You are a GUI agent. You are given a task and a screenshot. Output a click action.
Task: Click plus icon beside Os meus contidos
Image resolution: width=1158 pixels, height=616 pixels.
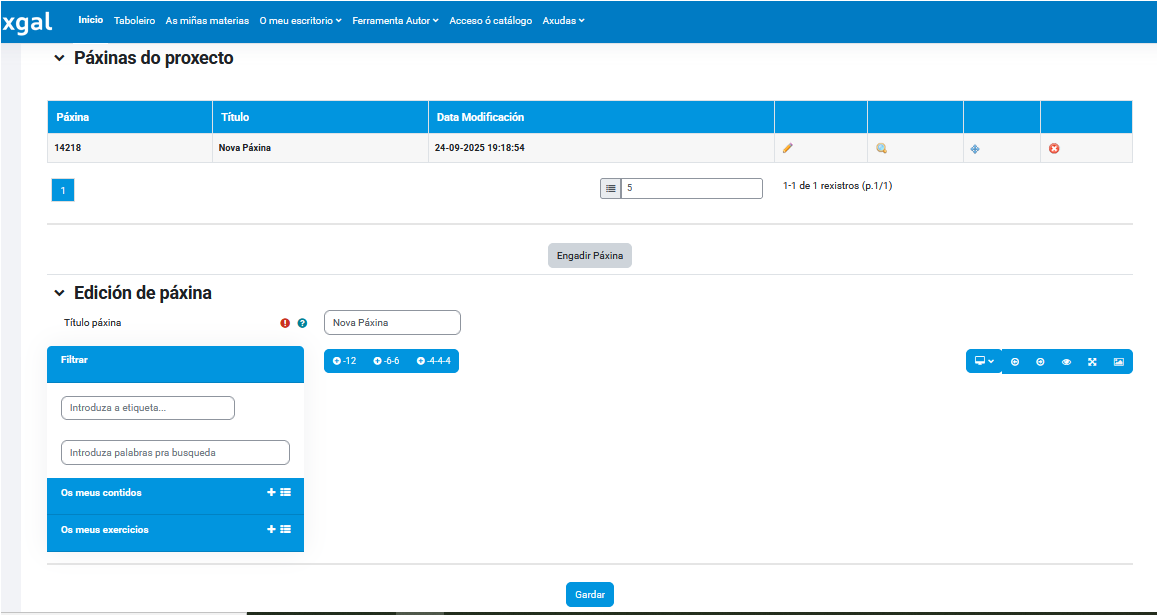pos(271,492)
